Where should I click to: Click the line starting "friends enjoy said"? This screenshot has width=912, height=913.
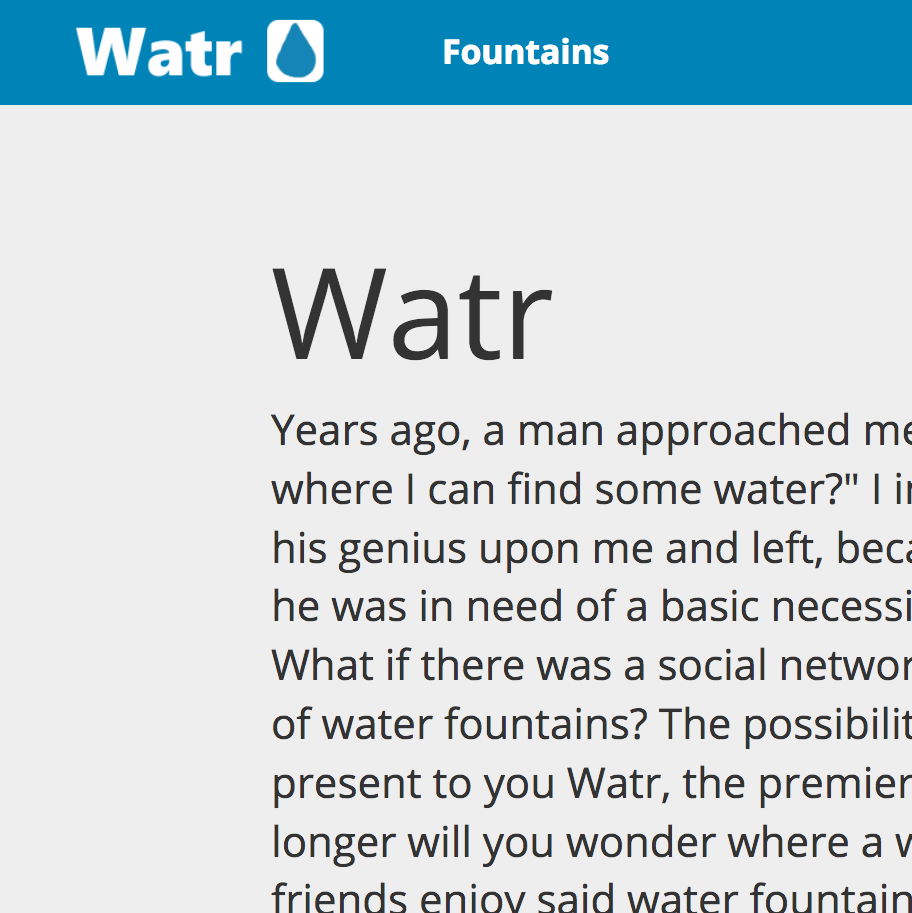(x=590, y=895)
